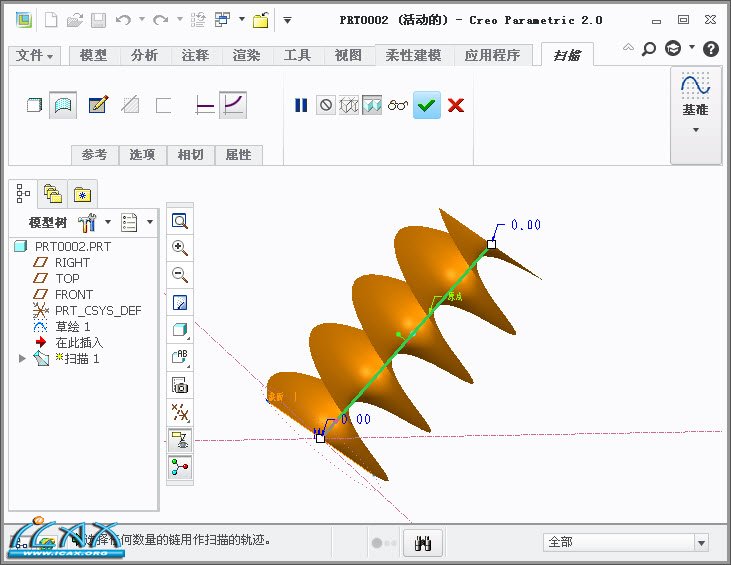This screenshot has height=565, width=731.
Task: Click the zoom in magnifier icon
Action: pyautogui.click(x=180, y=248)
